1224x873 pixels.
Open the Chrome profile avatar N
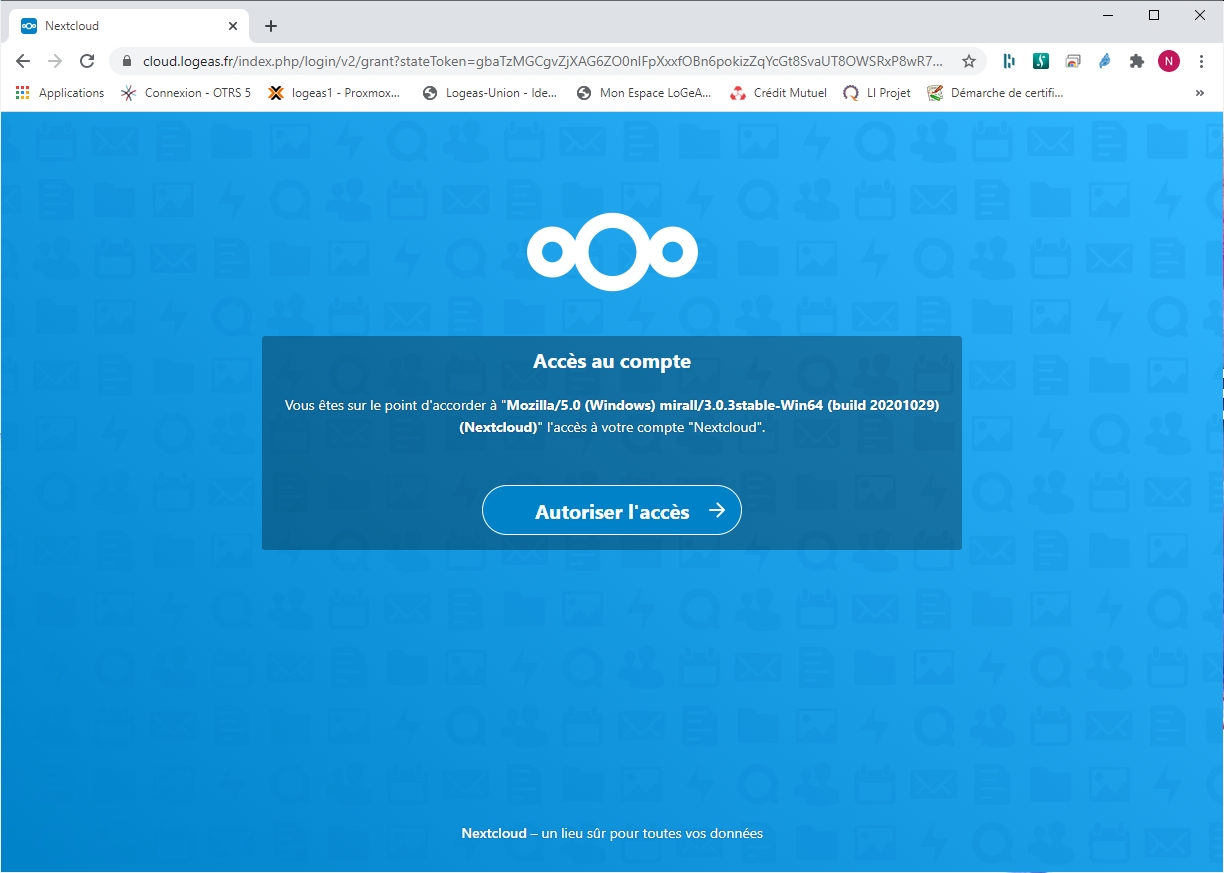coord(1168,61)
